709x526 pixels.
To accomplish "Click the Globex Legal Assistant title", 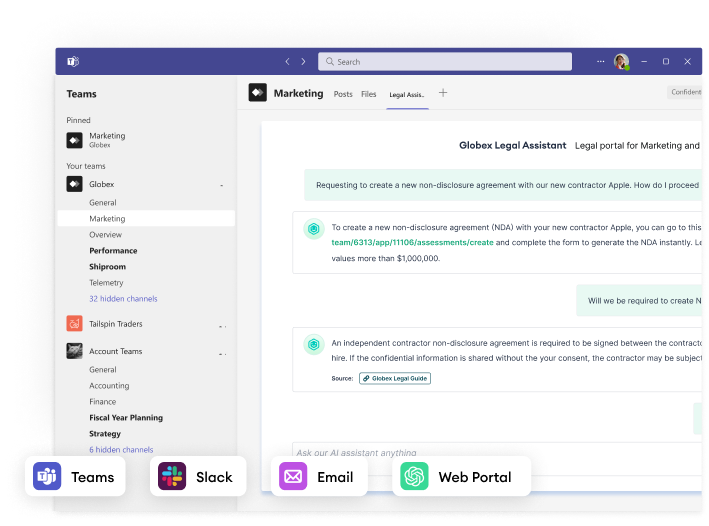I will tap(513, 146).
